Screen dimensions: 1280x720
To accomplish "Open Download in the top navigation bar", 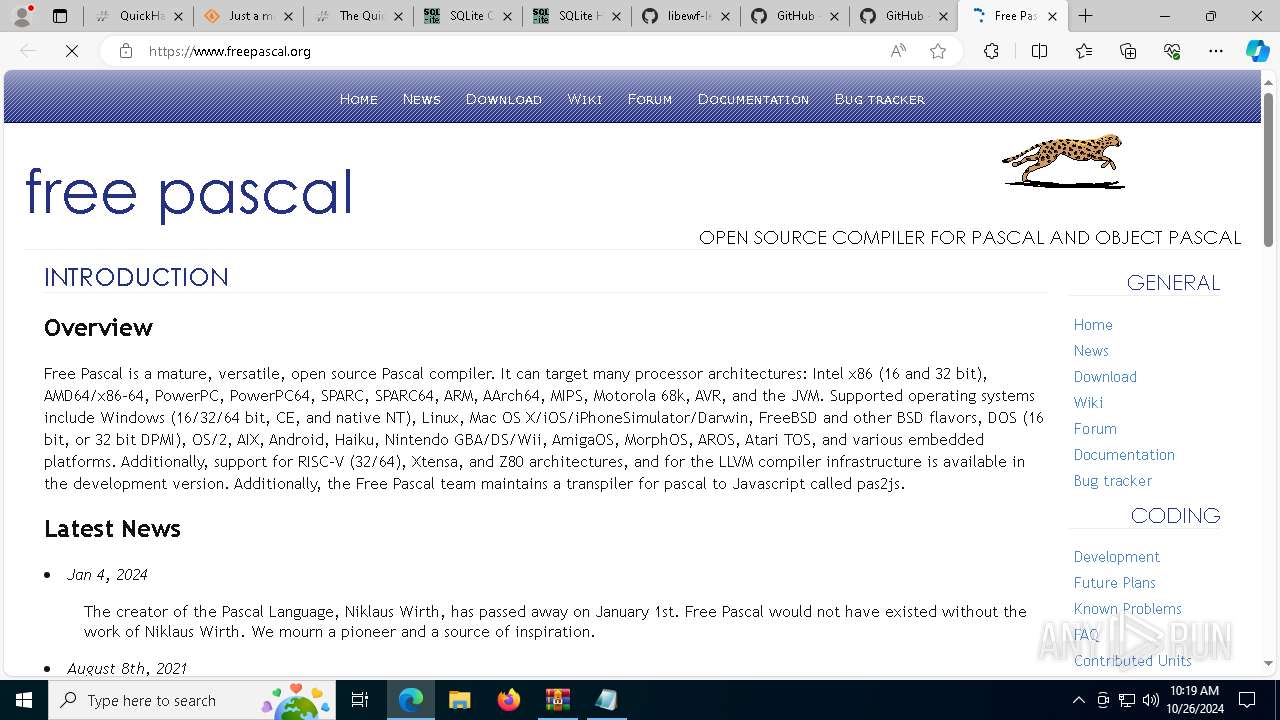I will [x=504, y=99].
